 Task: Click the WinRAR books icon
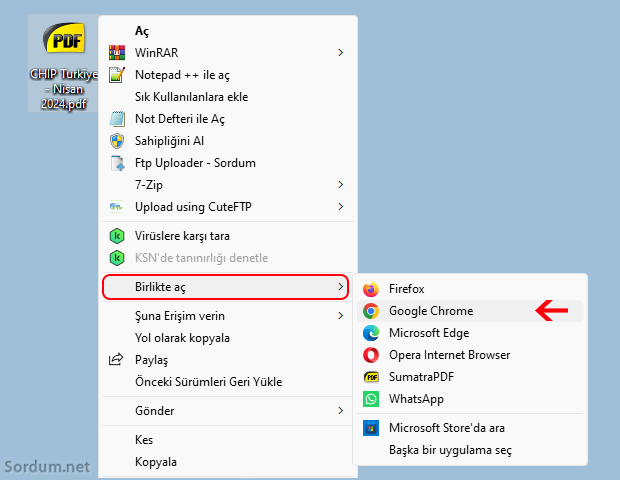pyautogui.click(x=117, y=53)
